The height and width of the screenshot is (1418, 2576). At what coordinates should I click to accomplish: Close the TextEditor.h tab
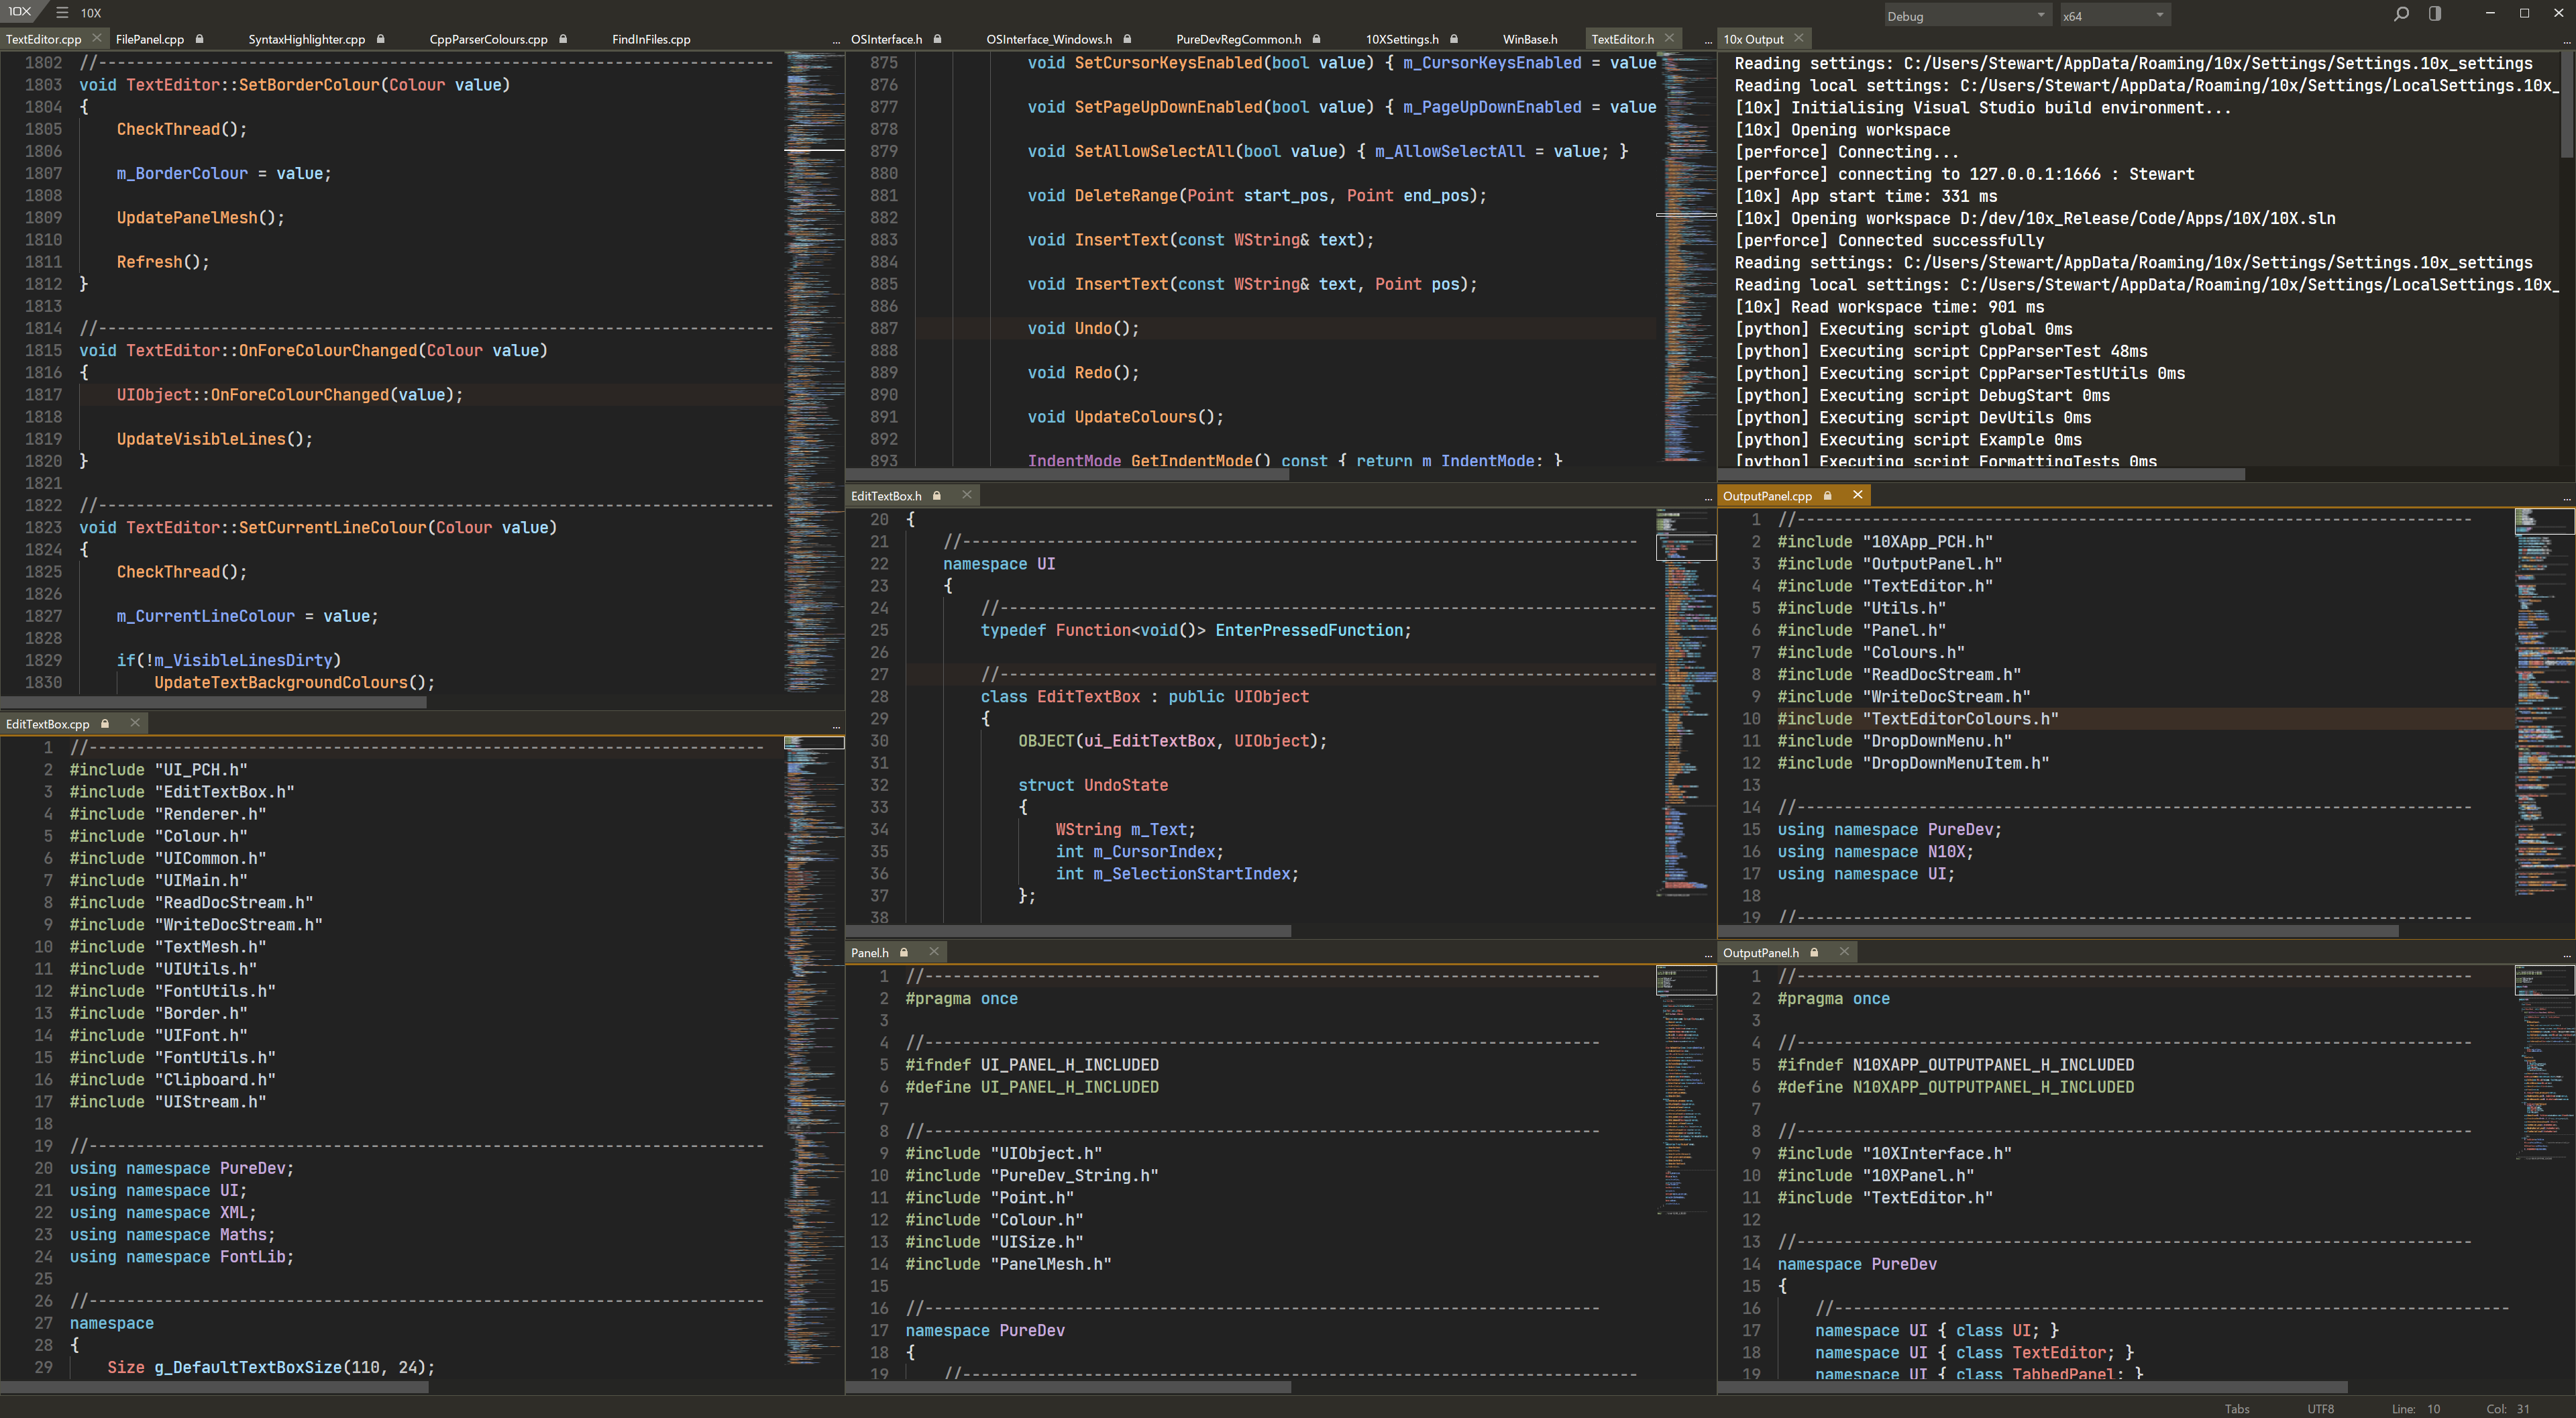click(x=1669, y=38)
